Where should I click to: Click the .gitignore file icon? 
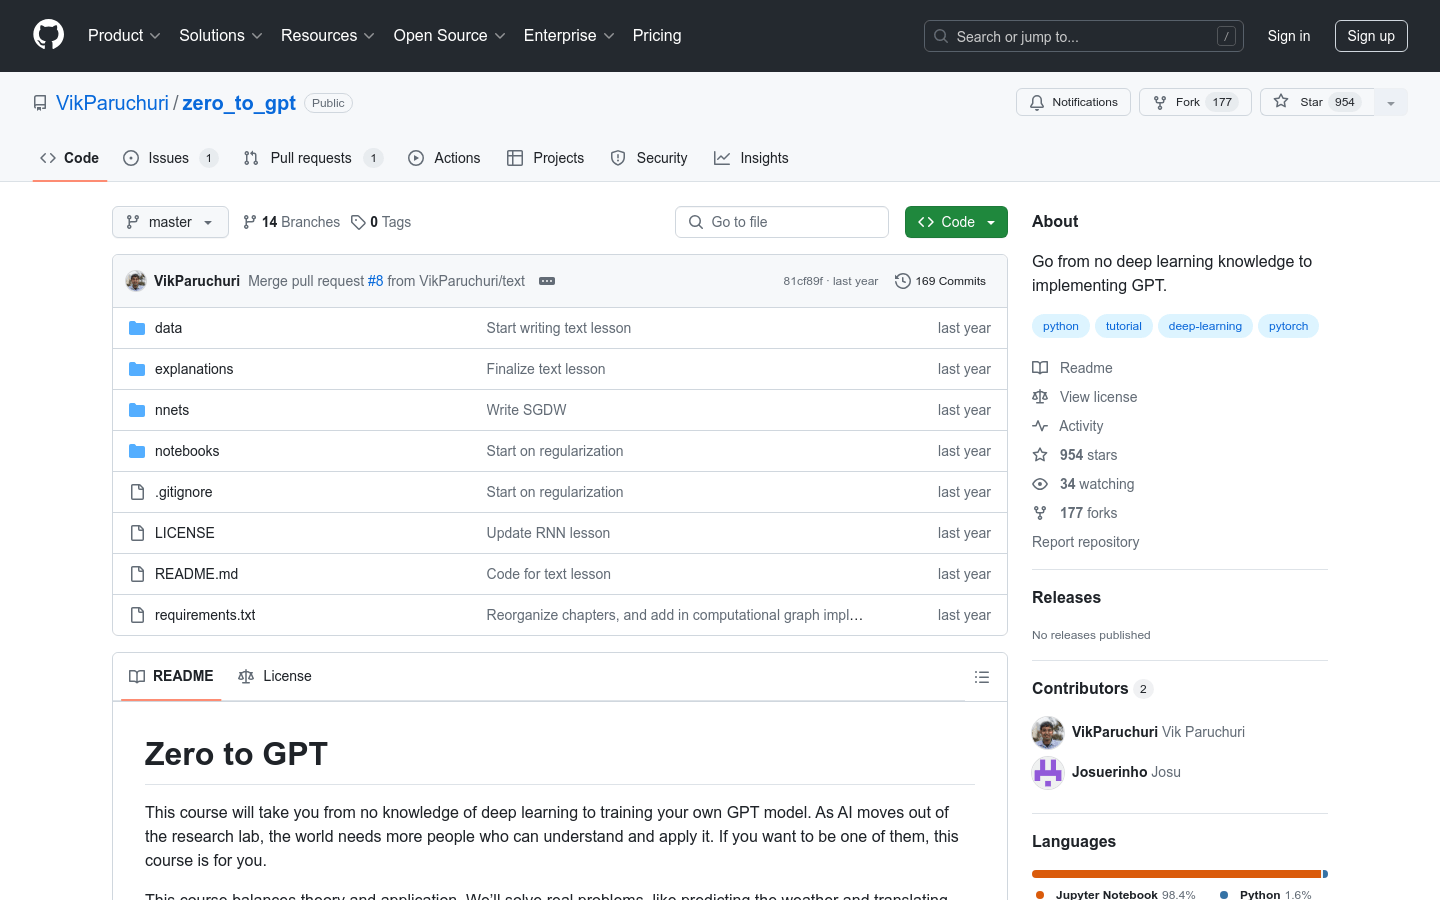coord(137,492)
